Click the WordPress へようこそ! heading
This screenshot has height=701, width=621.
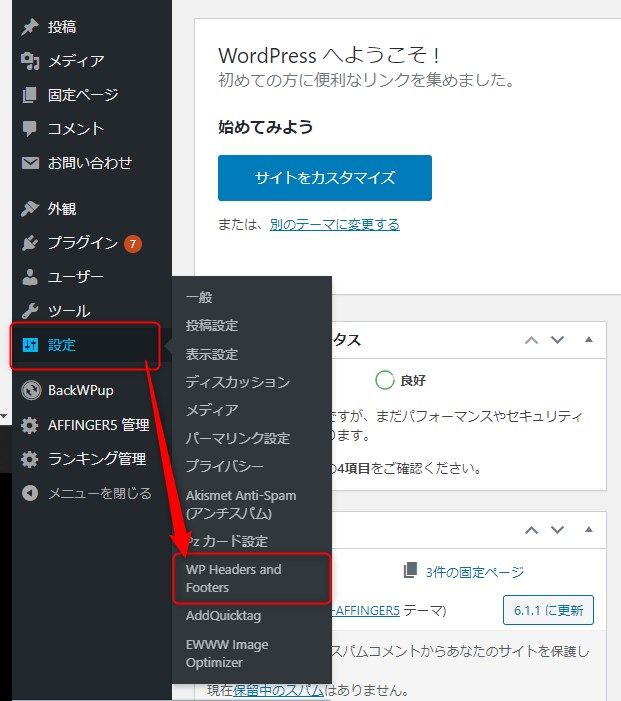[330, 56]
